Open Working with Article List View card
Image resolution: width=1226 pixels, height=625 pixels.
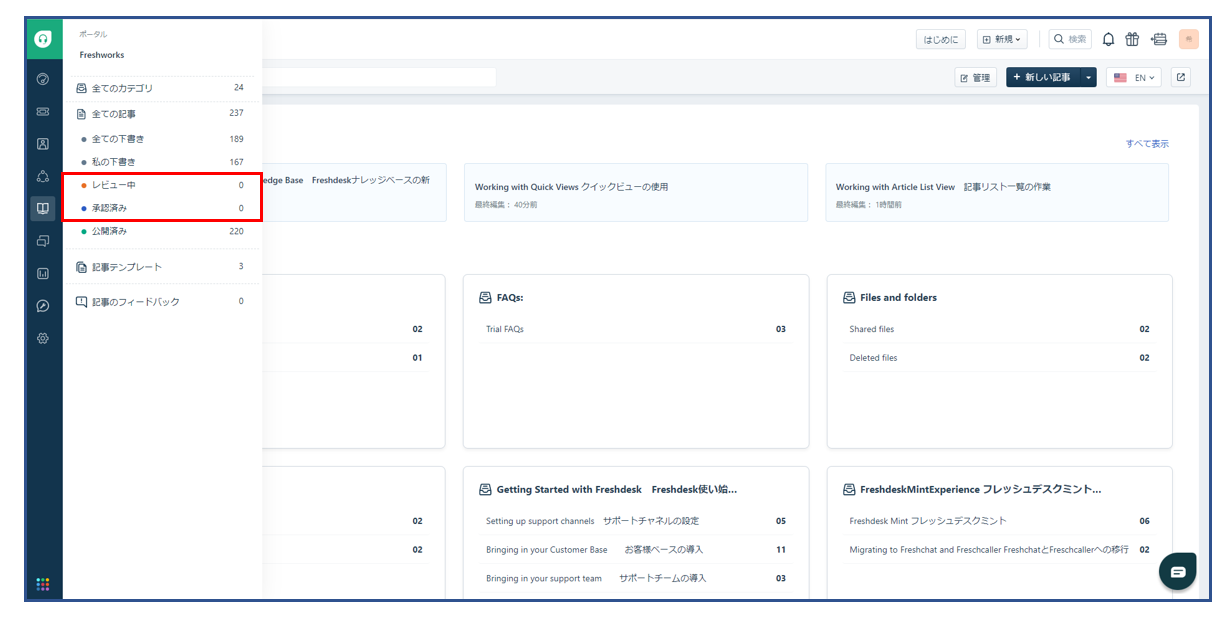pos(997,193)
